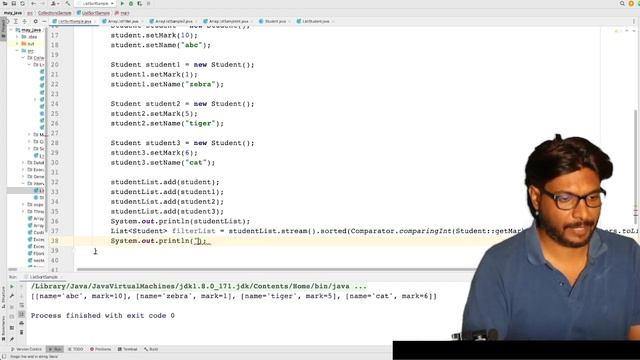This screenshot has width=640, height=360.
Task: Collapse the src folder
Action: coord(18,51)
